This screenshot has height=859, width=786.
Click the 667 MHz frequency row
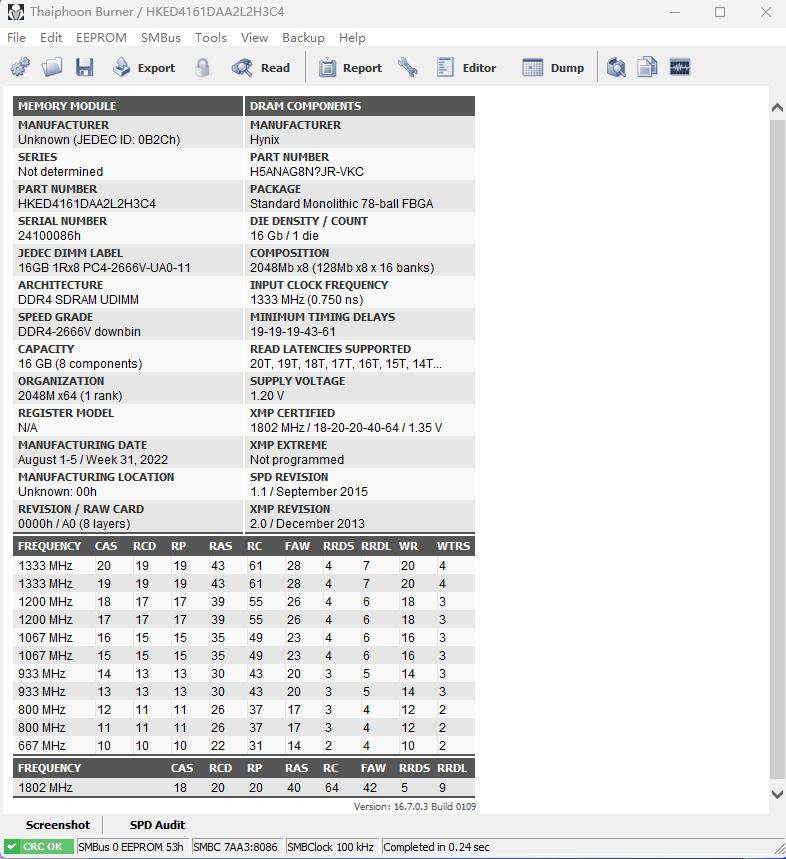click(x=244, y=746)
